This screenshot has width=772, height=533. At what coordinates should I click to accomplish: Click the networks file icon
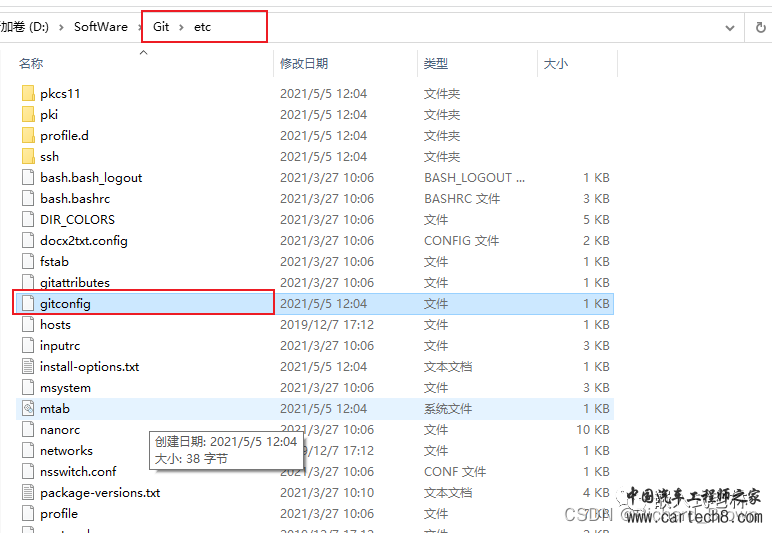point(28,450)
